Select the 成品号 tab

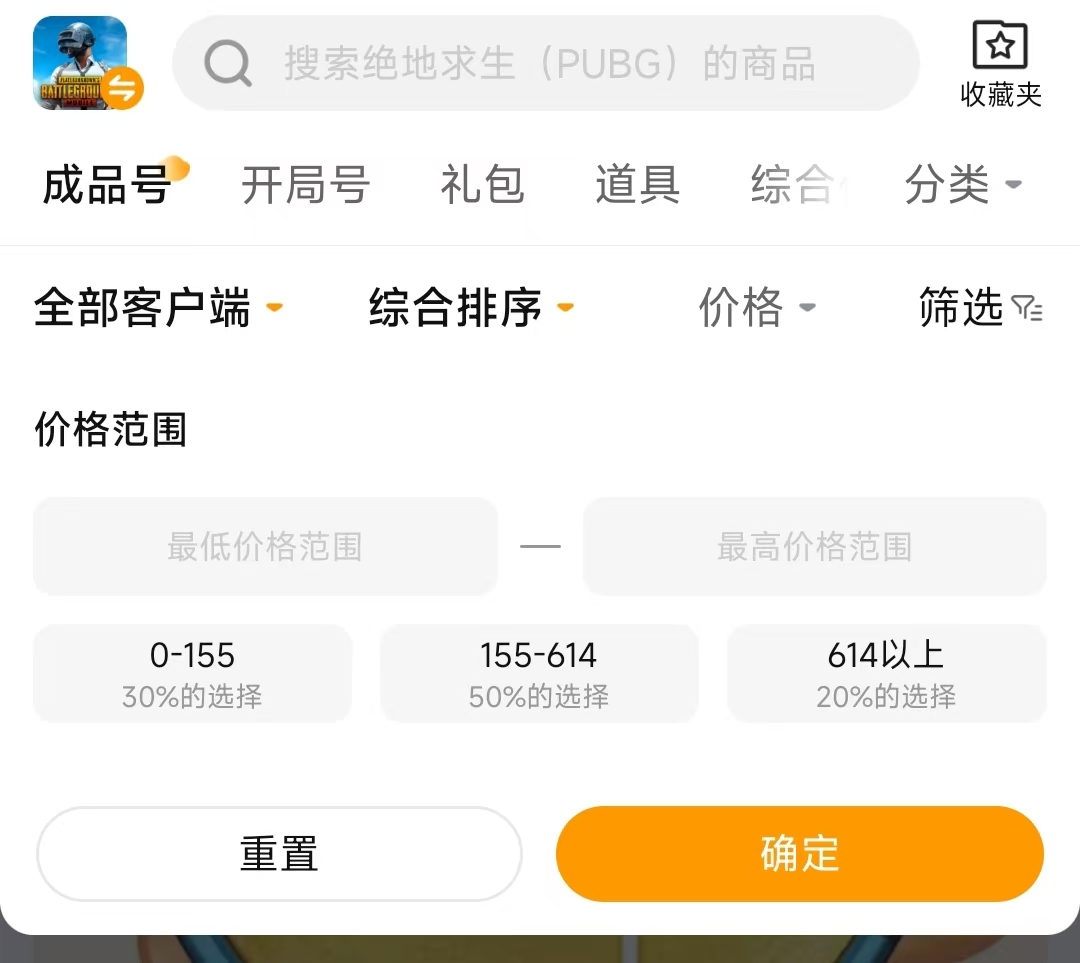[107, 185]
